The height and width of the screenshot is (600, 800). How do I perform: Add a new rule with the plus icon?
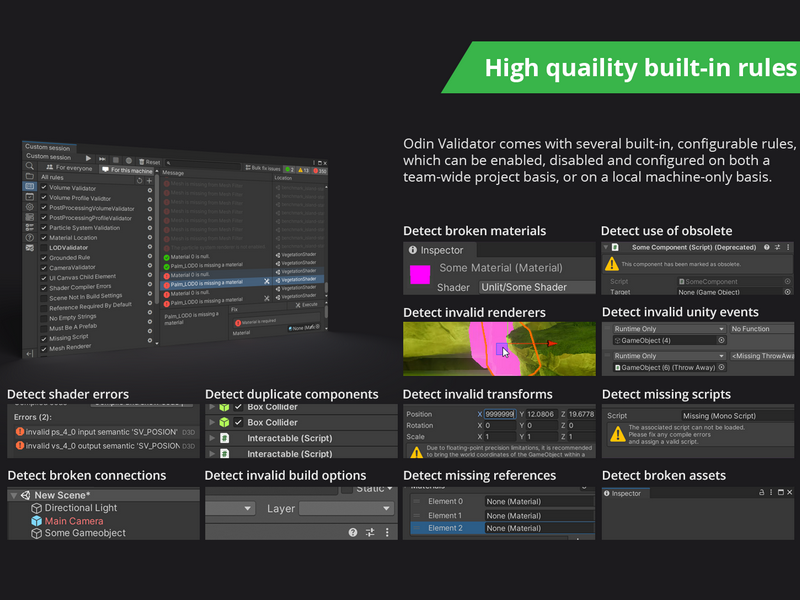(149, 181)
